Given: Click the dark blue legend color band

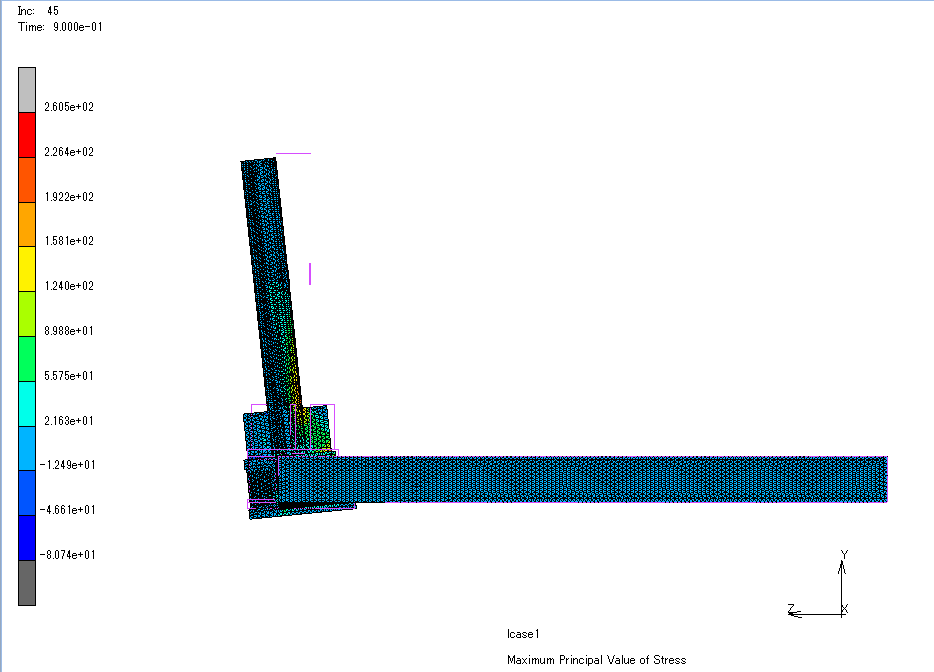Looking at the screenshot, I should tap(27, 538).
